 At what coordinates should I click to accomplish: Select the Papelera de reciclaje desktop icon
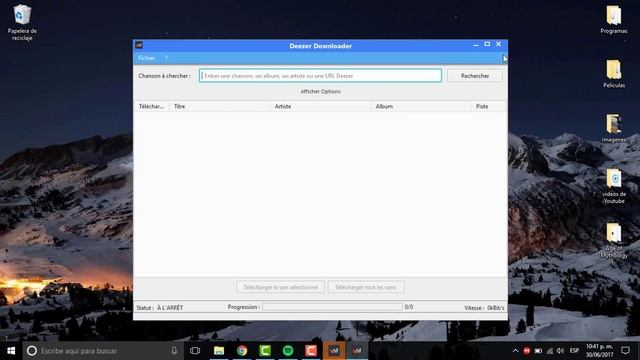click(22, 22)
